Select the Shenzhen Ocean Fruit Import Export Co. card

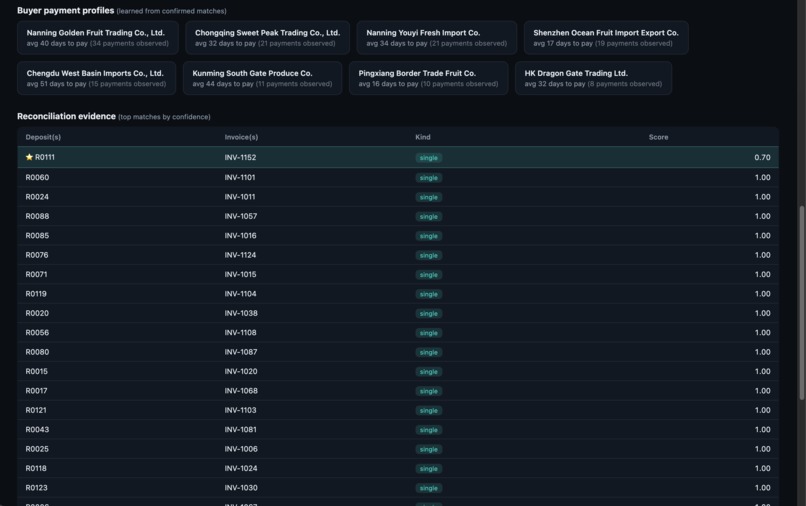[x=606, y=38]
